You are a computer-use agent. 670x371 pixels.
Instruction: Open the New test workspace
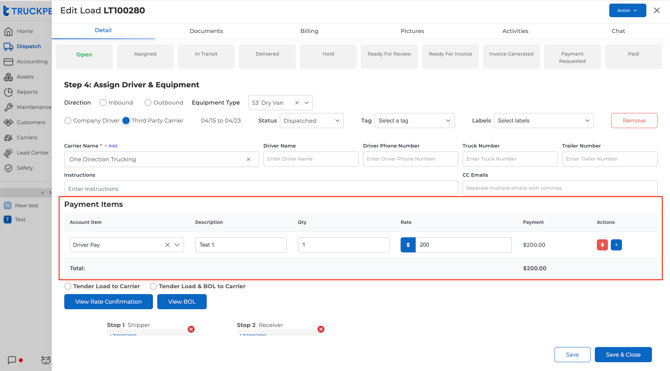21,206
